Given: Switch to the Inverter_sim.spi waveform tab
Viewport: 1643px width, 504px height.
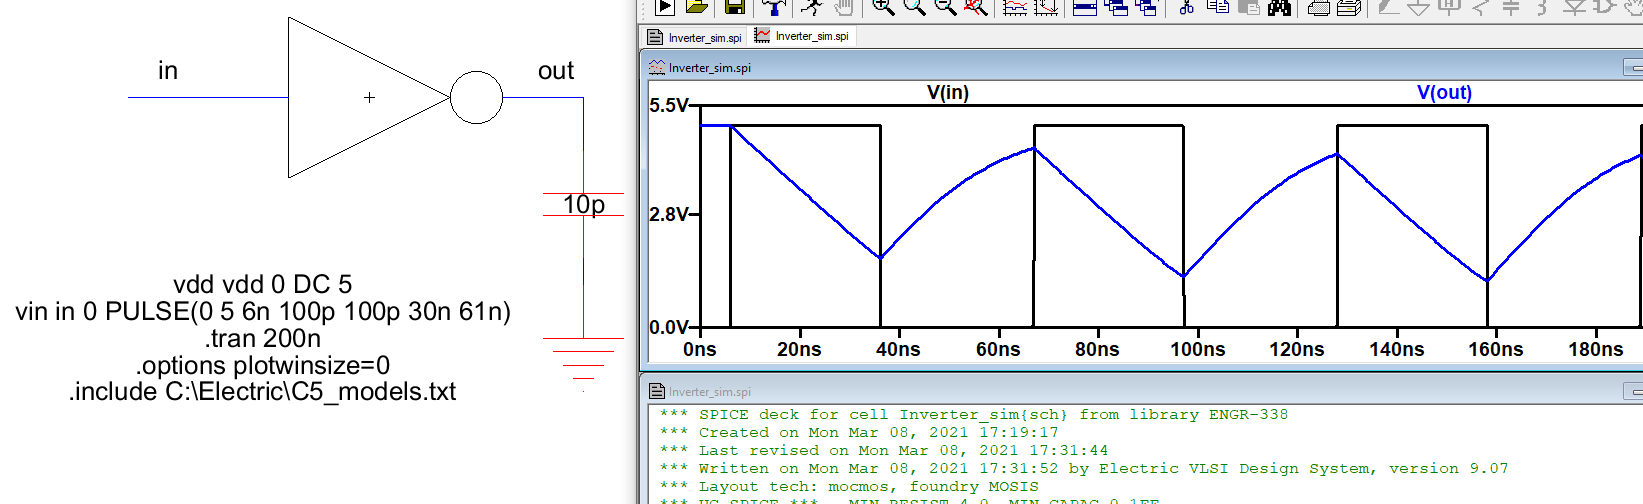Looking at the screenshot, I should pyautogui.click(x=802, y=36).
